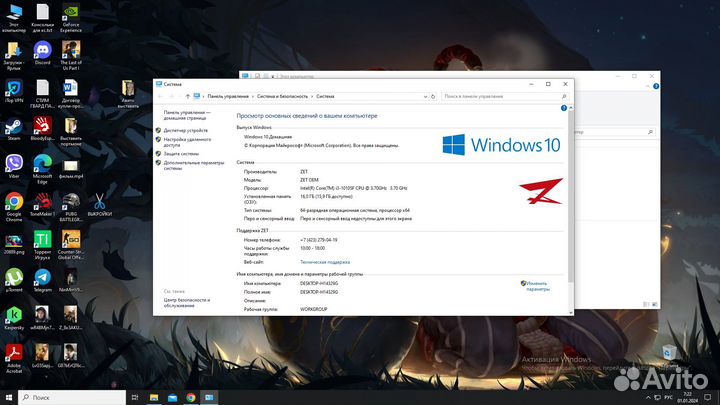This screenshot has width=720, height=405.
Task: Click the active Control Panel taskbar button
Action: (209, 397)
